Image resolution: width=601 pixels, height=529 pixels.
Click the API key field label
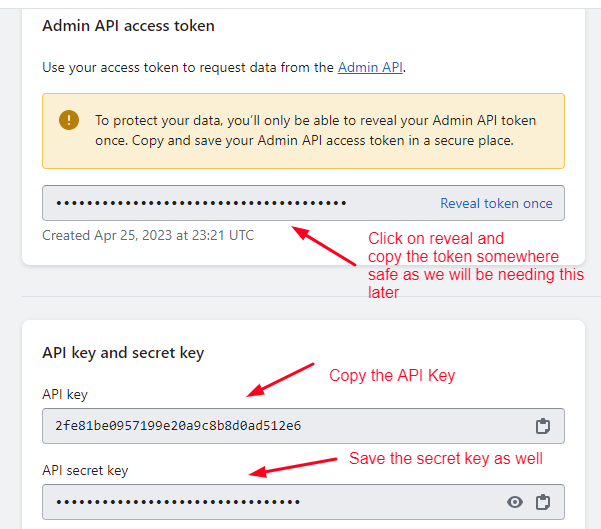tap(65, 394)
